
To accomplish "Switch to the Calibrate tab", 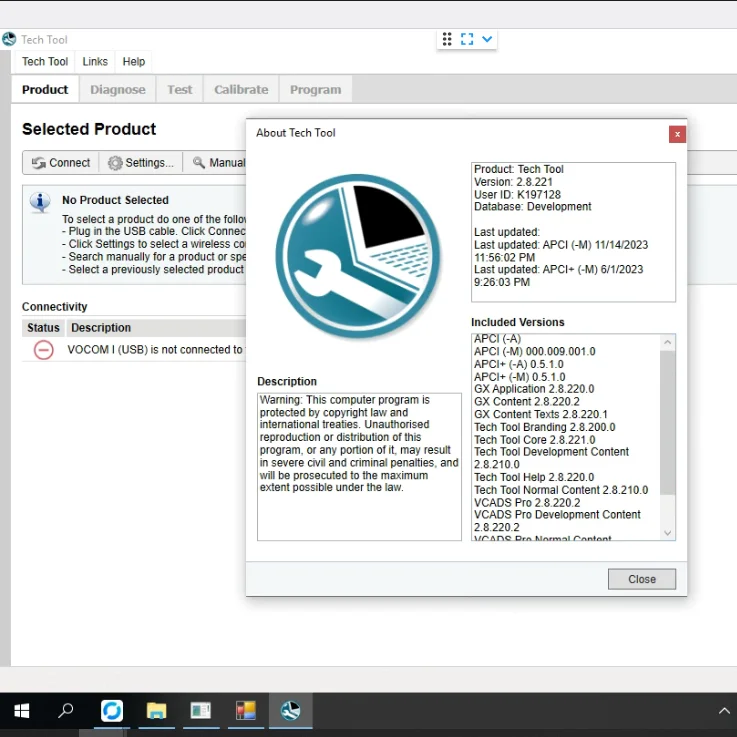I will pyautogui.click(x=241, y=89).
